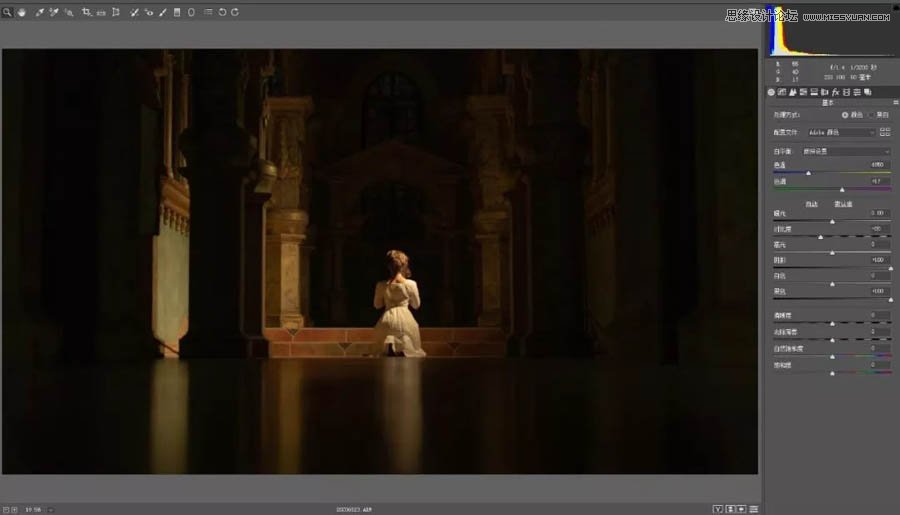Click the Highlights slider handle
The image size is (900, 515).
click(832, 253)
